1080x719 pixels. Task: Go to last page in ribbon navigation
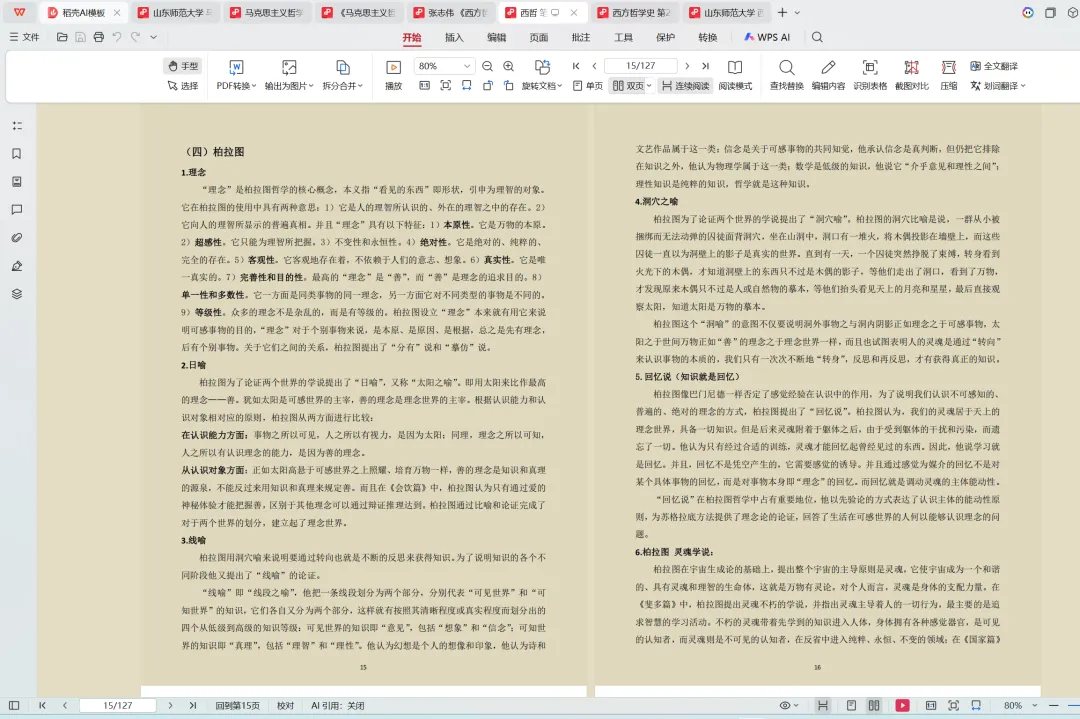coord(705,66)
